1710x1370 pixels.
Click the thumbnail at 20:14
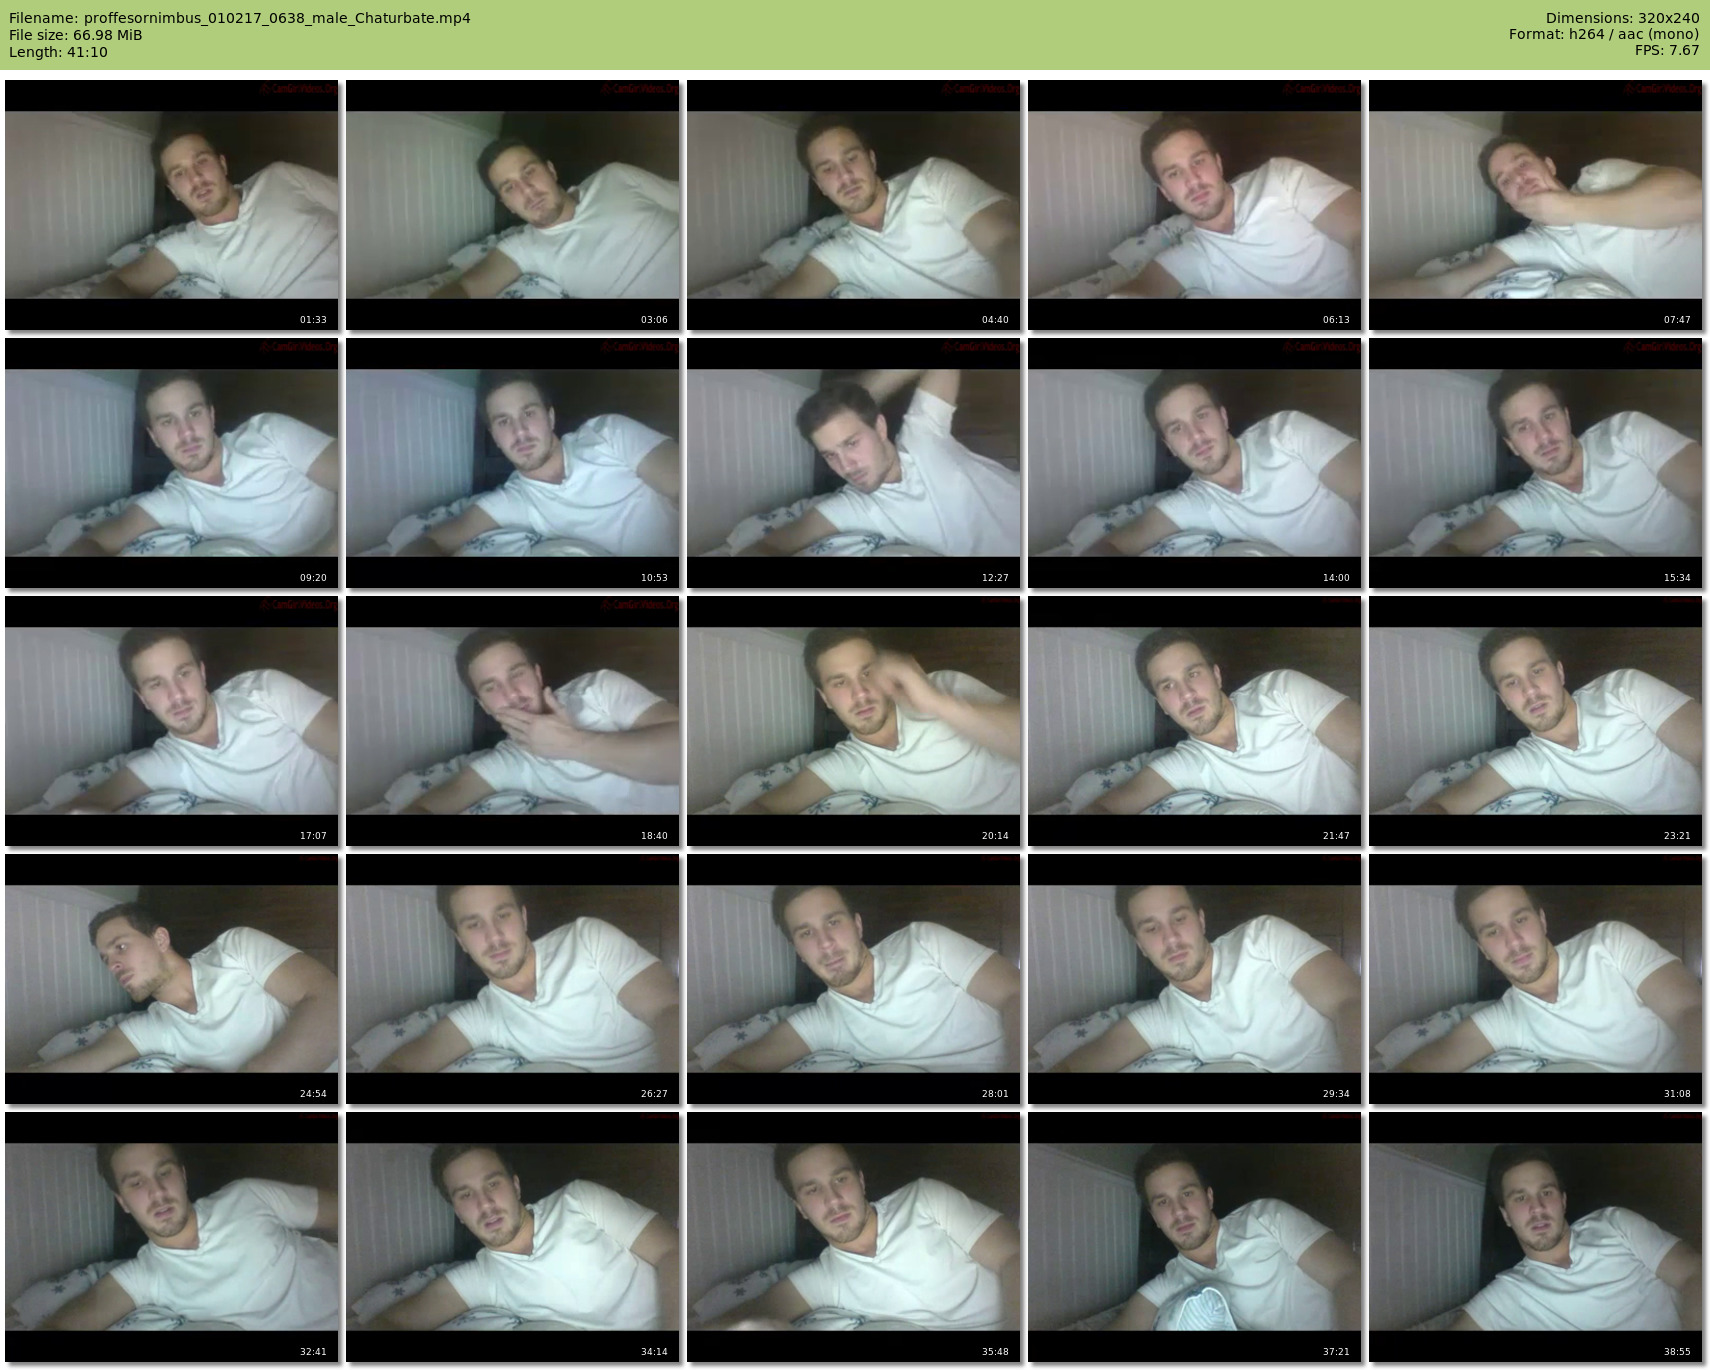tap(854, 721)
